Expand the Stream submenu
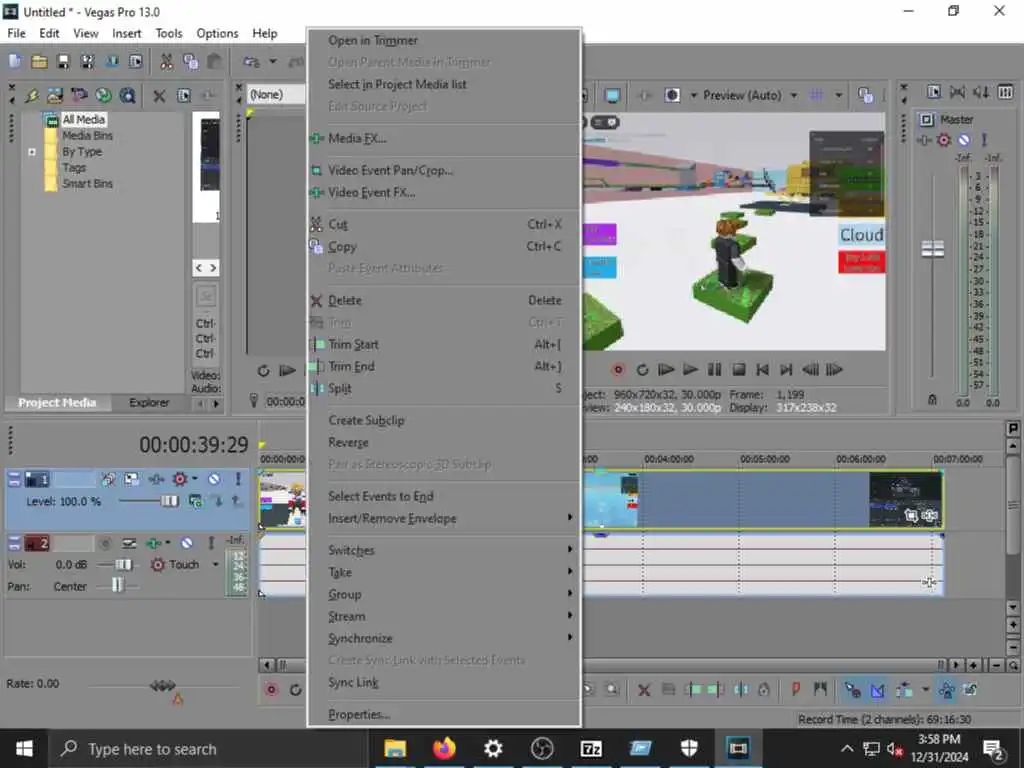Viewport: 1024px width, 768px height. coord(444,616)
